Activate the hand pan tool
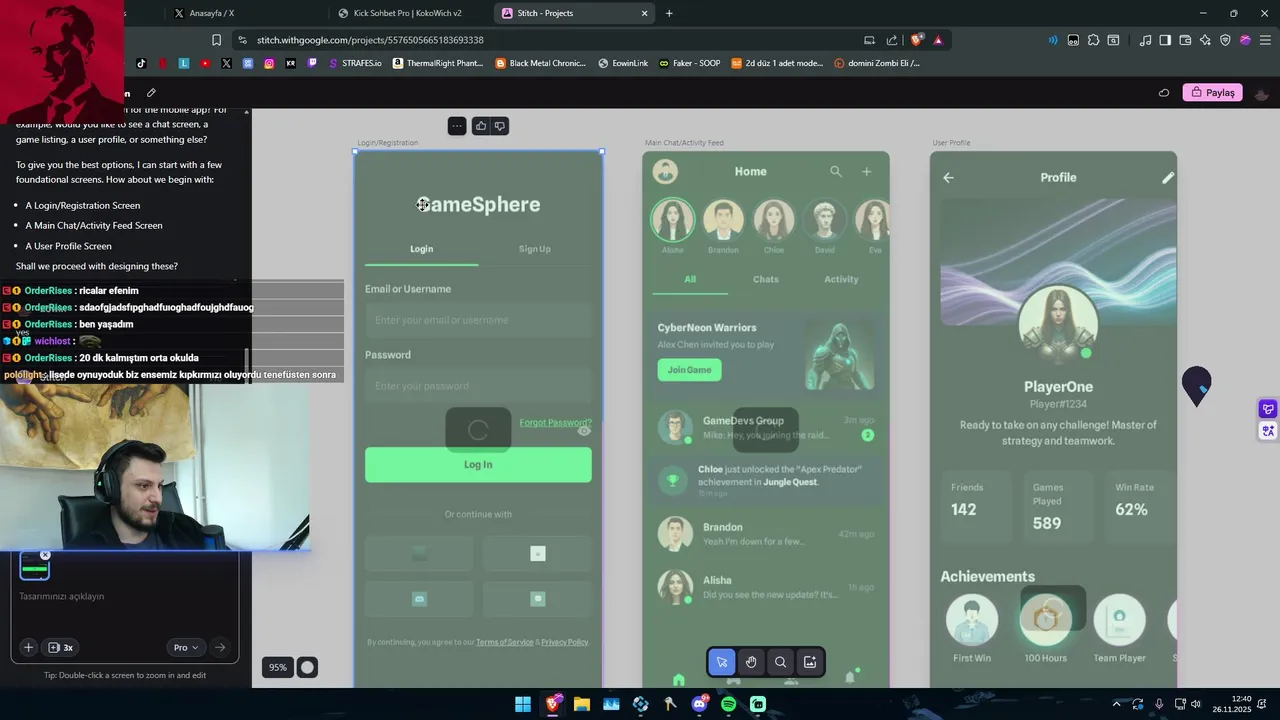The width and height of the screenshot is (1280, 720). pyautogui.click(x=751, y=662)
